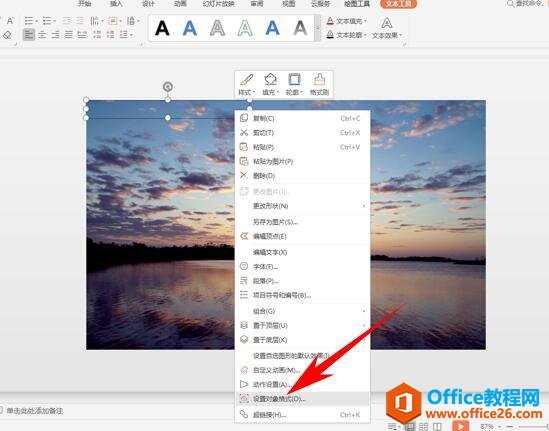Image resolution: width=549 pixels, height=431 pixels.
Task: Toggle align text left
Action: point(29,34)
